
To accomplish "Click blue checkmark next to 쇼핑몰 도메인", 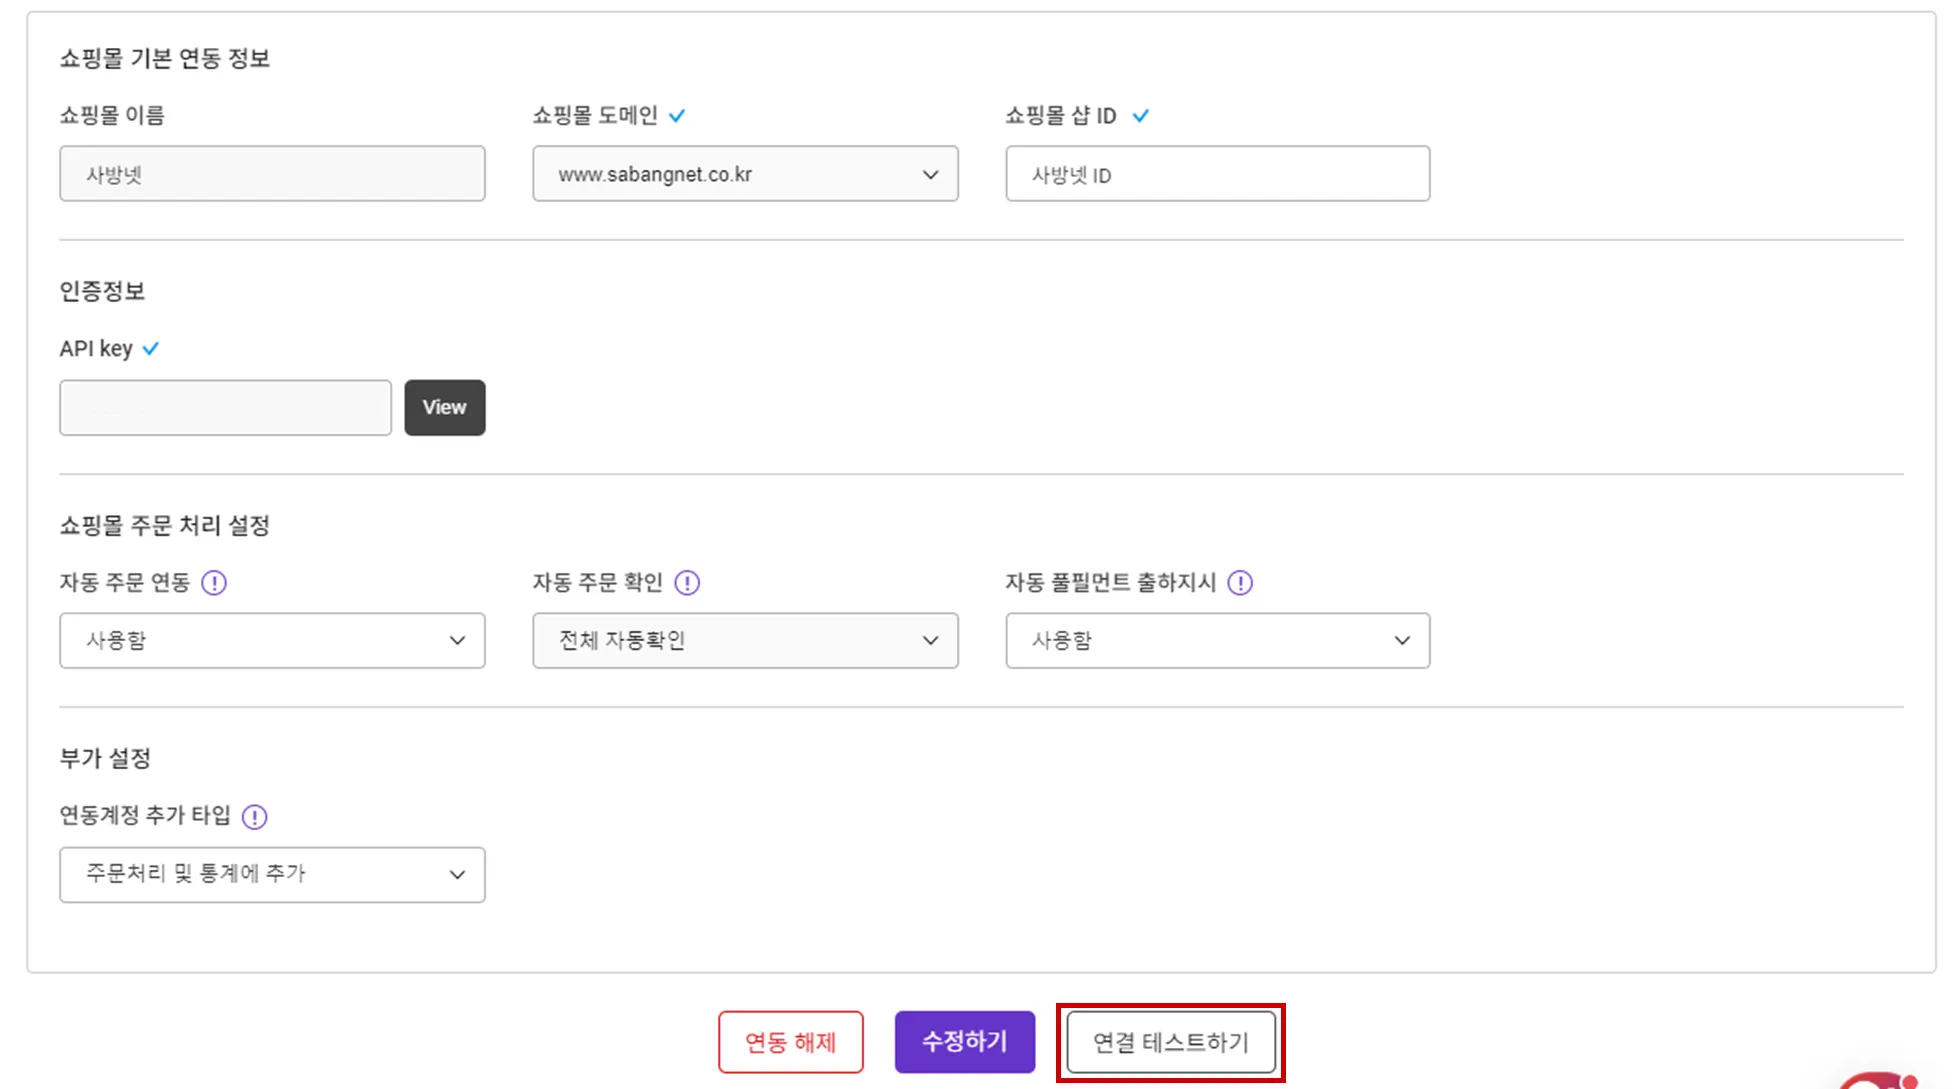I will 677,116.
